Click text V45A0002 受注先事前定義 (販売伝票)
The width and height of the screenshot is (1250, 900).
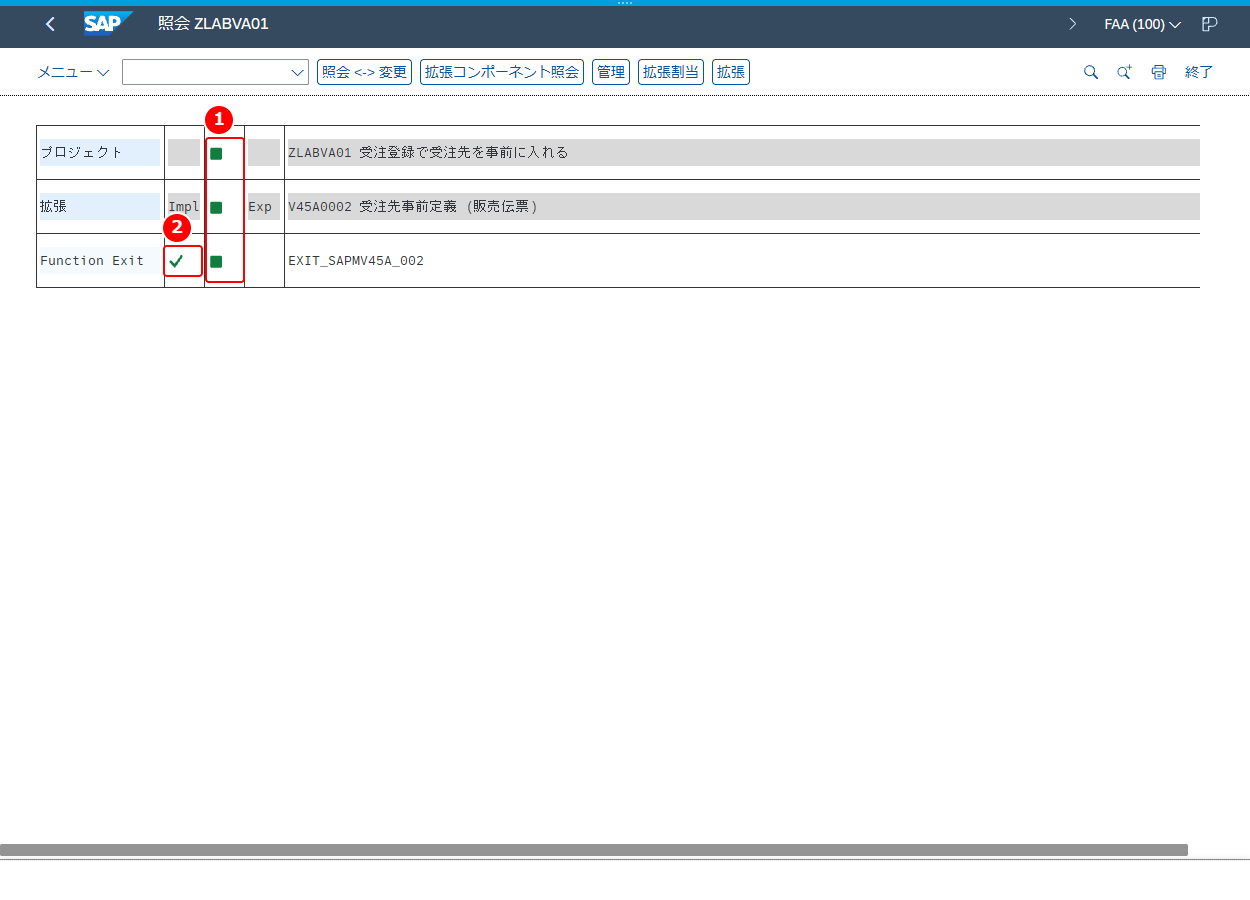pyautogui.click(x=413, y=207)
